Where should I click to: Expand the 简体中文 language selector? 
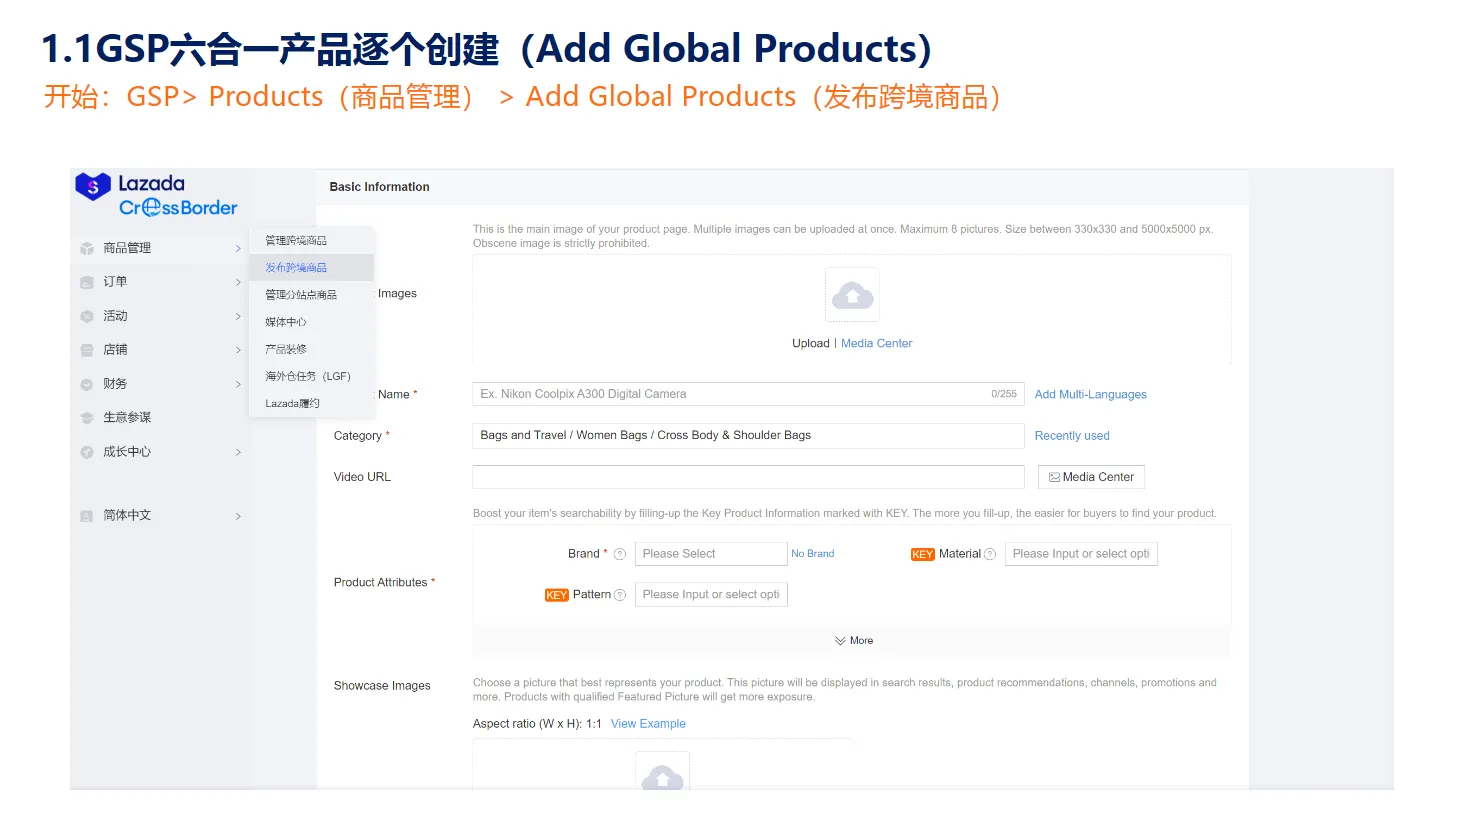pyautogui.click(x=160, y=516)
